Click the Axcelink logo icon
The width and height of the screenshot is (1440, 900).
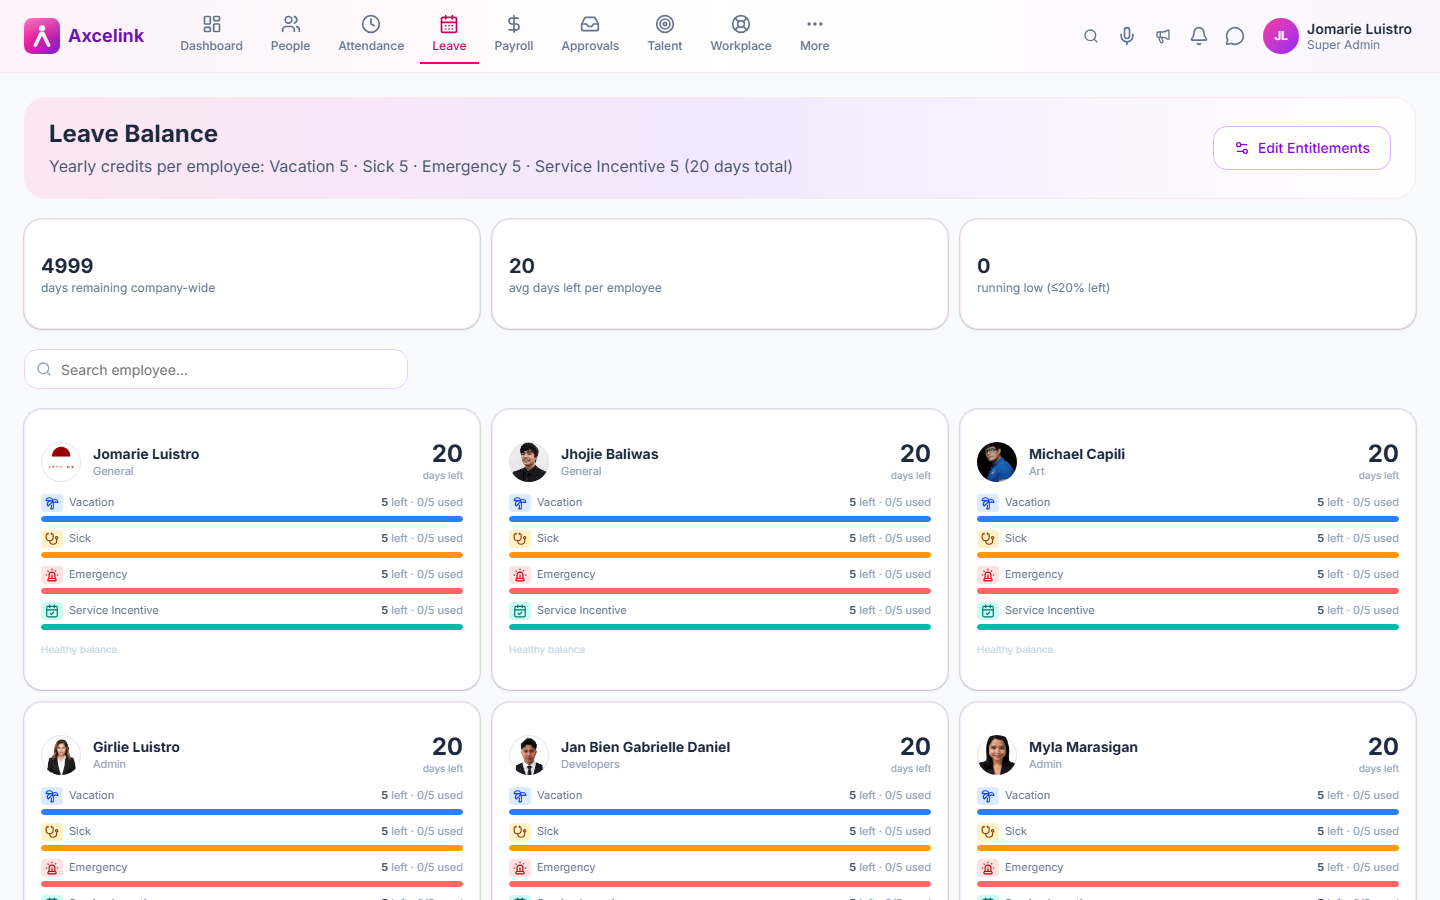(42, 36)
